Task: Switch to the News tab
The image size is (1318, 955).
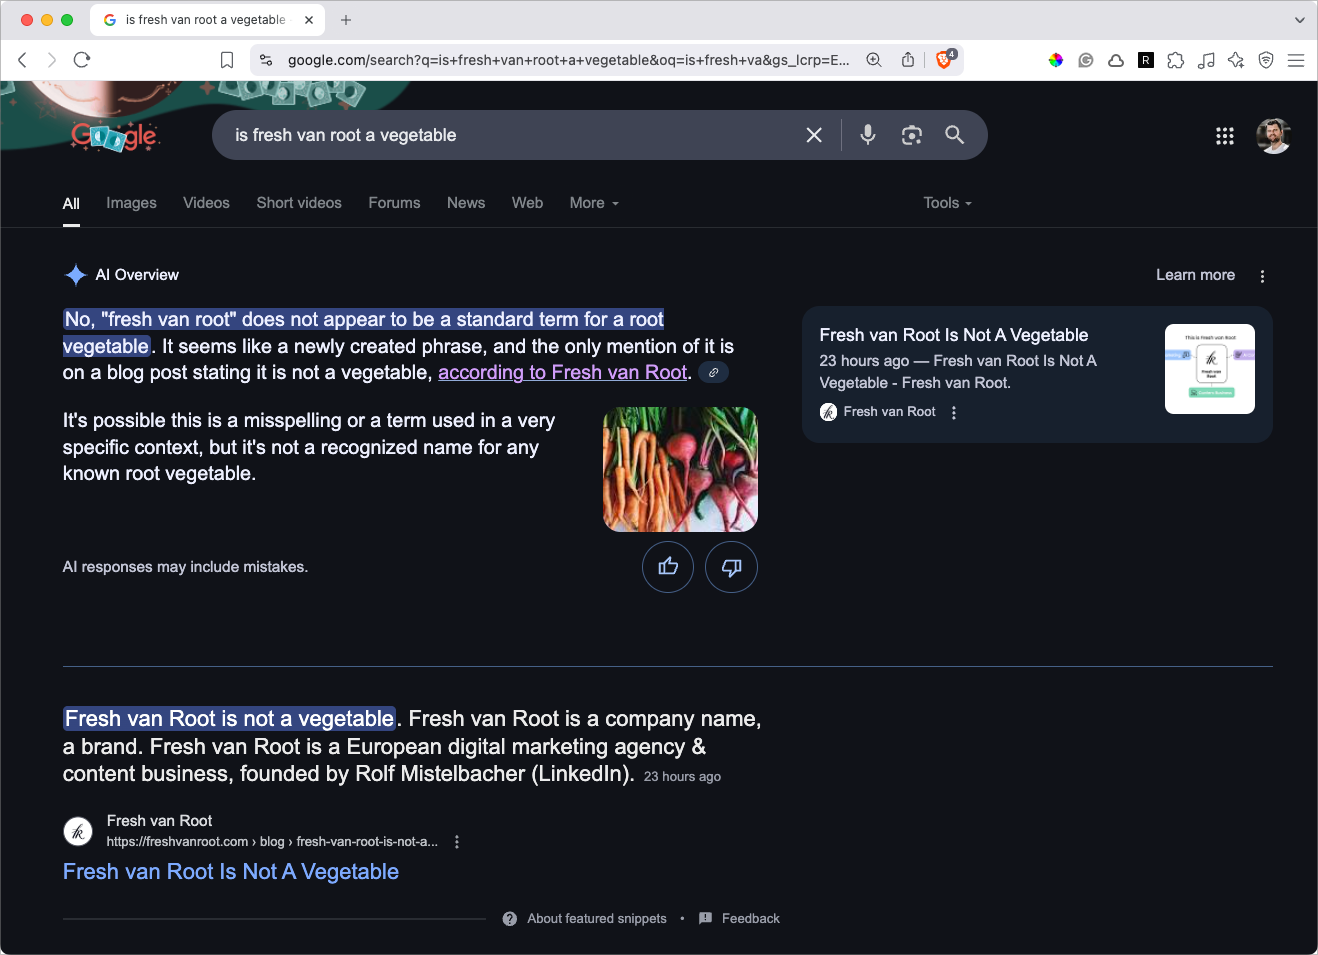Action: point(466,203)
